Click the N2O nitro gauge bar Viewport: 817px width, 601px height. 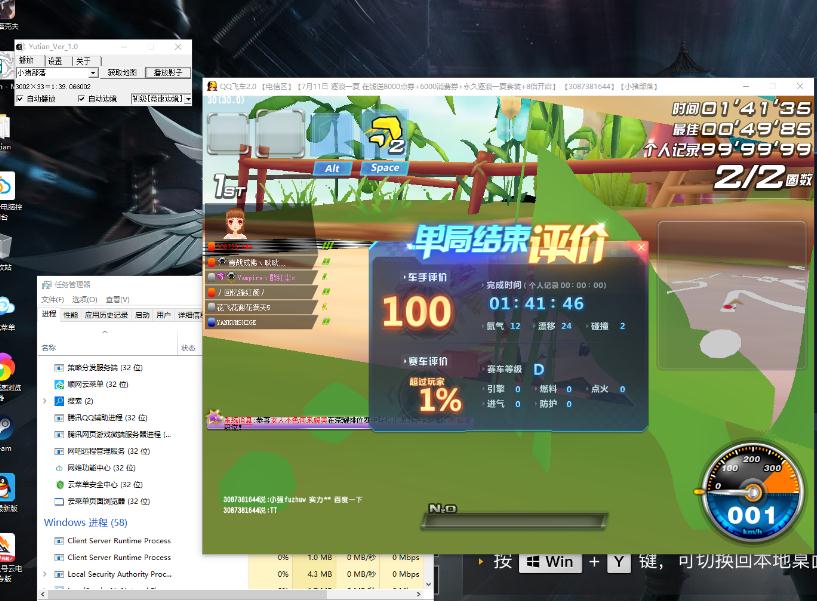514,520
